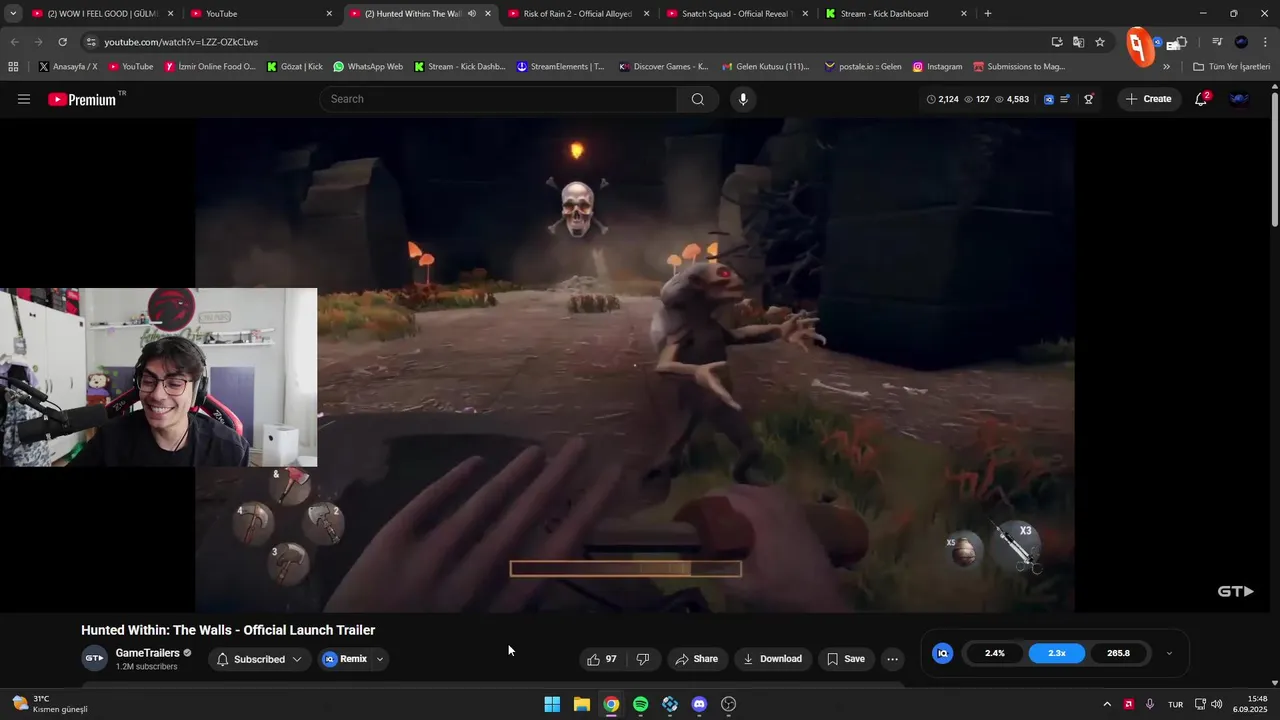Open the Discover Games bookmark

pos(663,67)
